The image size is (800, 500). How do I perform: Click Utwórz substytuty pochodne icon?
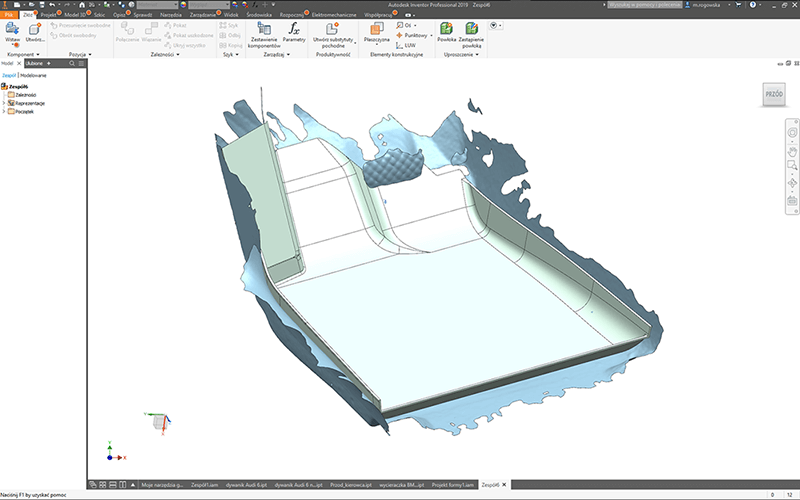pyautogui.click(x=333, y=30)
